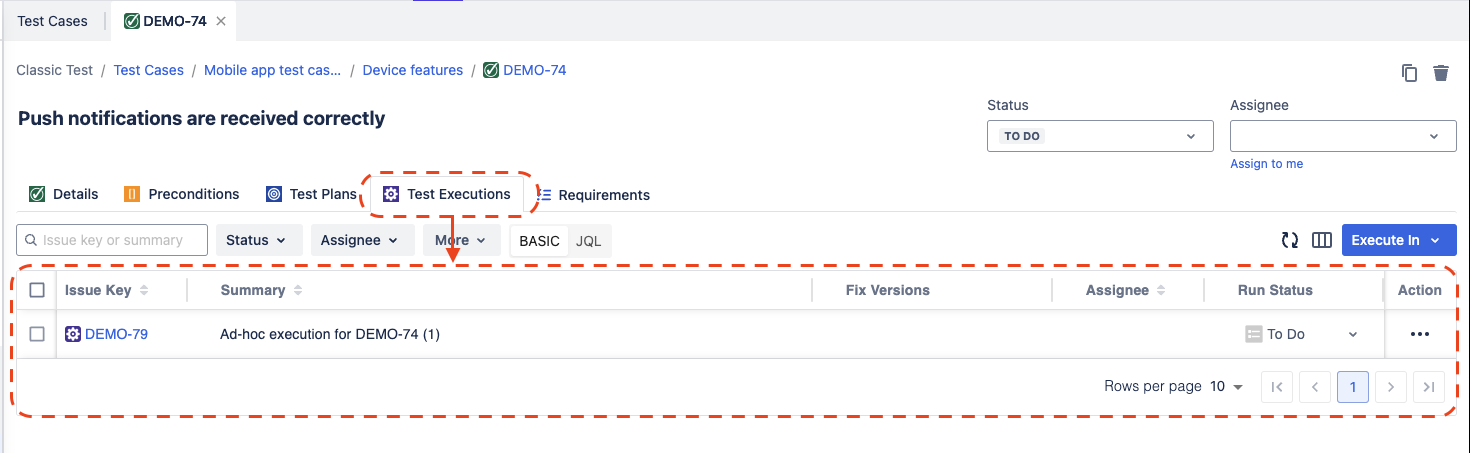Image resolution: width=1470 pixels, height=453 pixels.
Task: Switch to the Test Plans tab
Action: tap(311, 194)
